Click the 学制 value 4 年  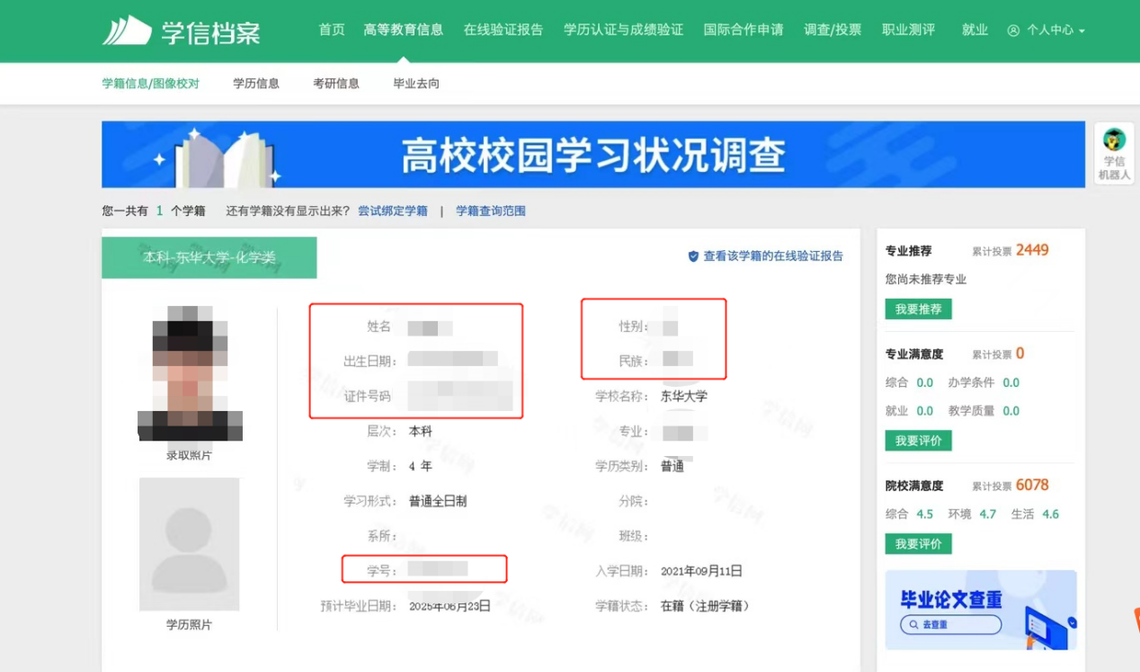[420, 466]
